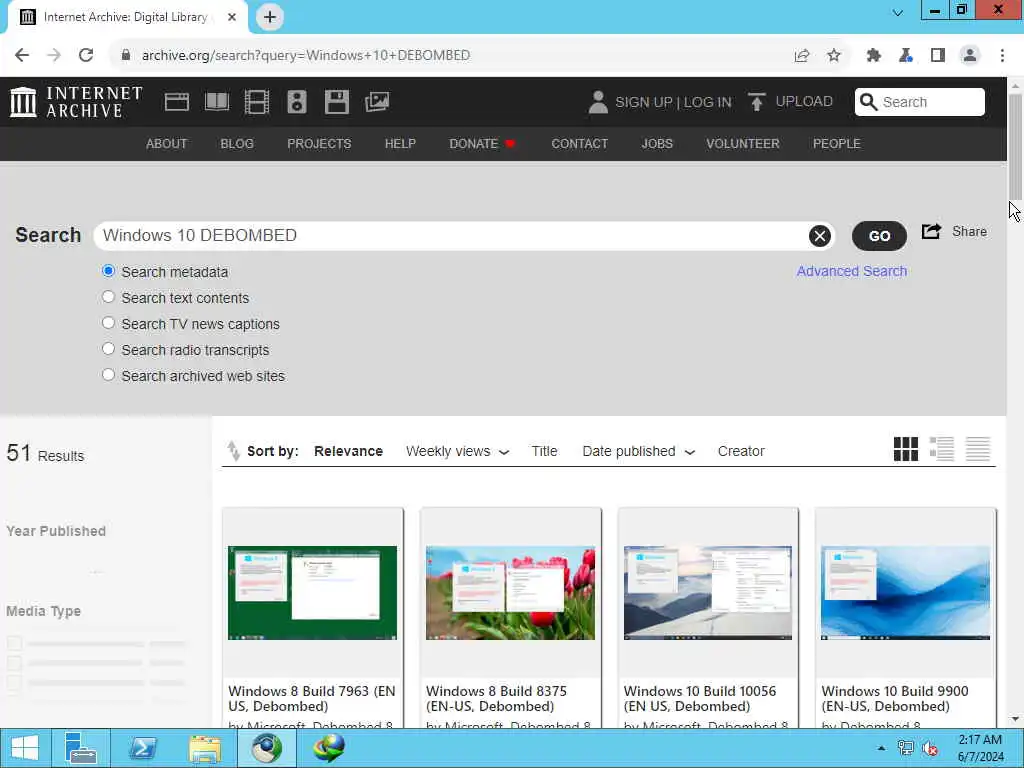1024x768 pixels.
Task: Click SIGN UP link
Action: (x=643, y=103)
